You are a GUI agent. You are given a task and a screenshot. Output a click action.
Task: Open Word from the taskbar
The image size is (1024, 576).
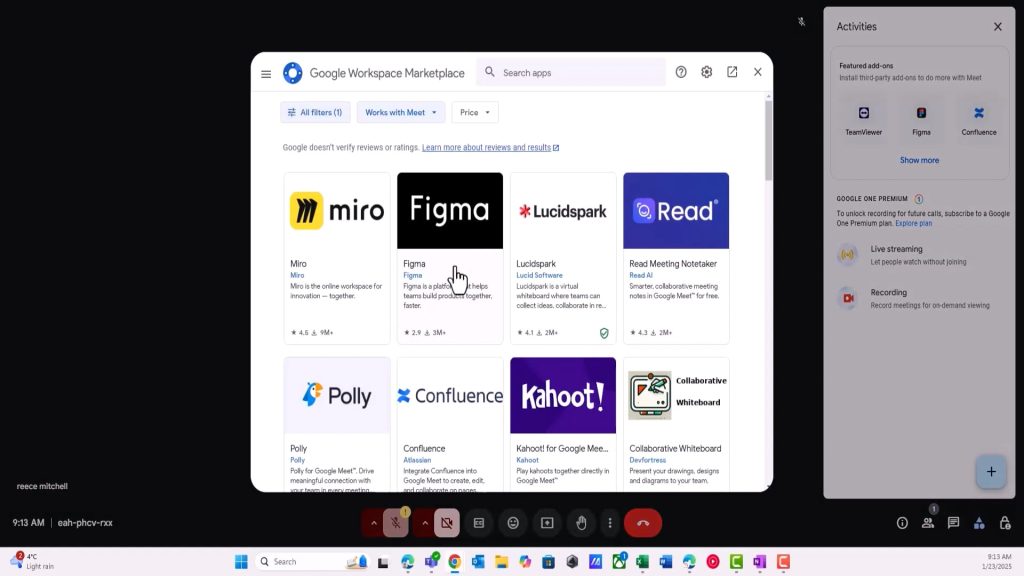coord(665,562)
